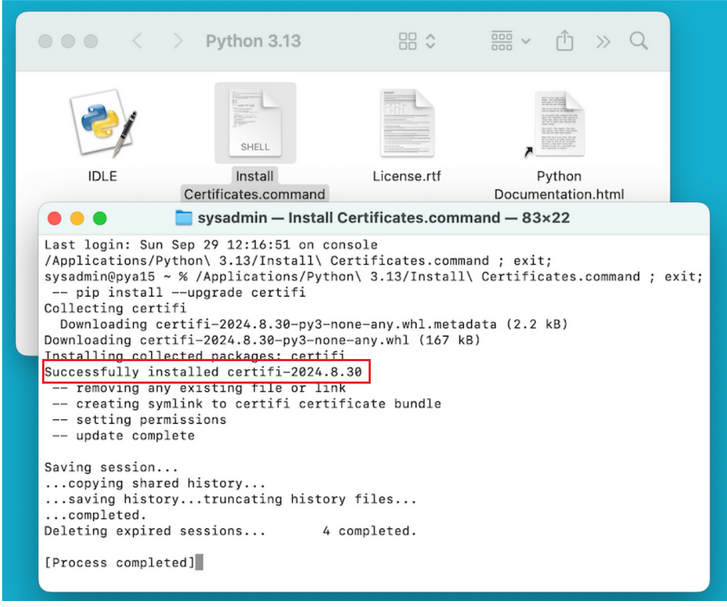Click the Finder window's gray zoom button
The image size is (727, 607).
[91, 41]
